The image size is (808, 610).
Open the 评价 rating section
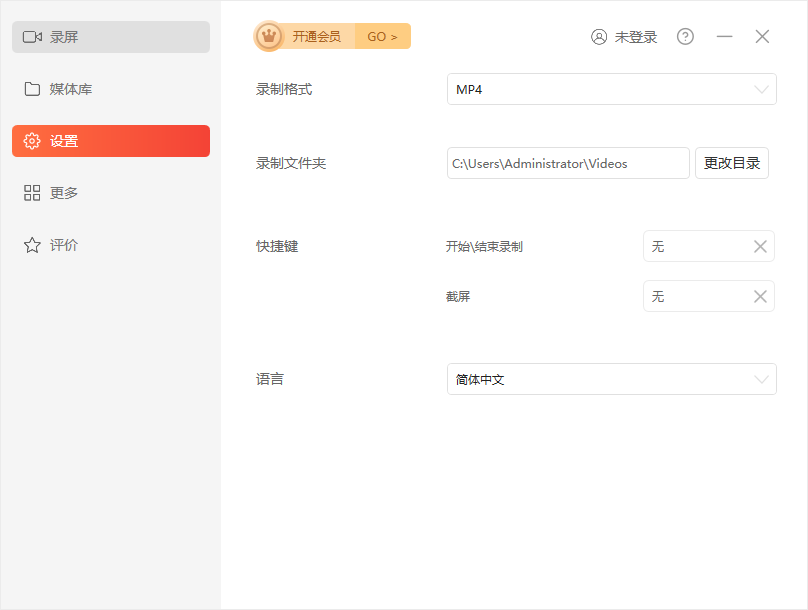(111, 245)
